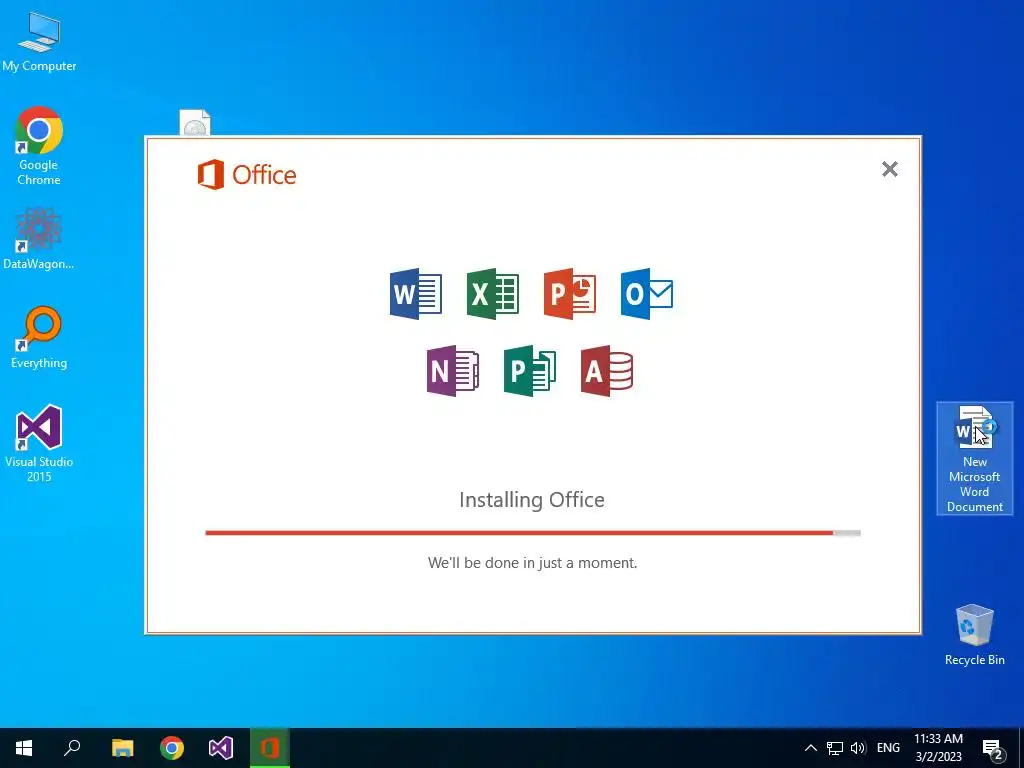Select the Recycle Bin desktop icon

974,635
